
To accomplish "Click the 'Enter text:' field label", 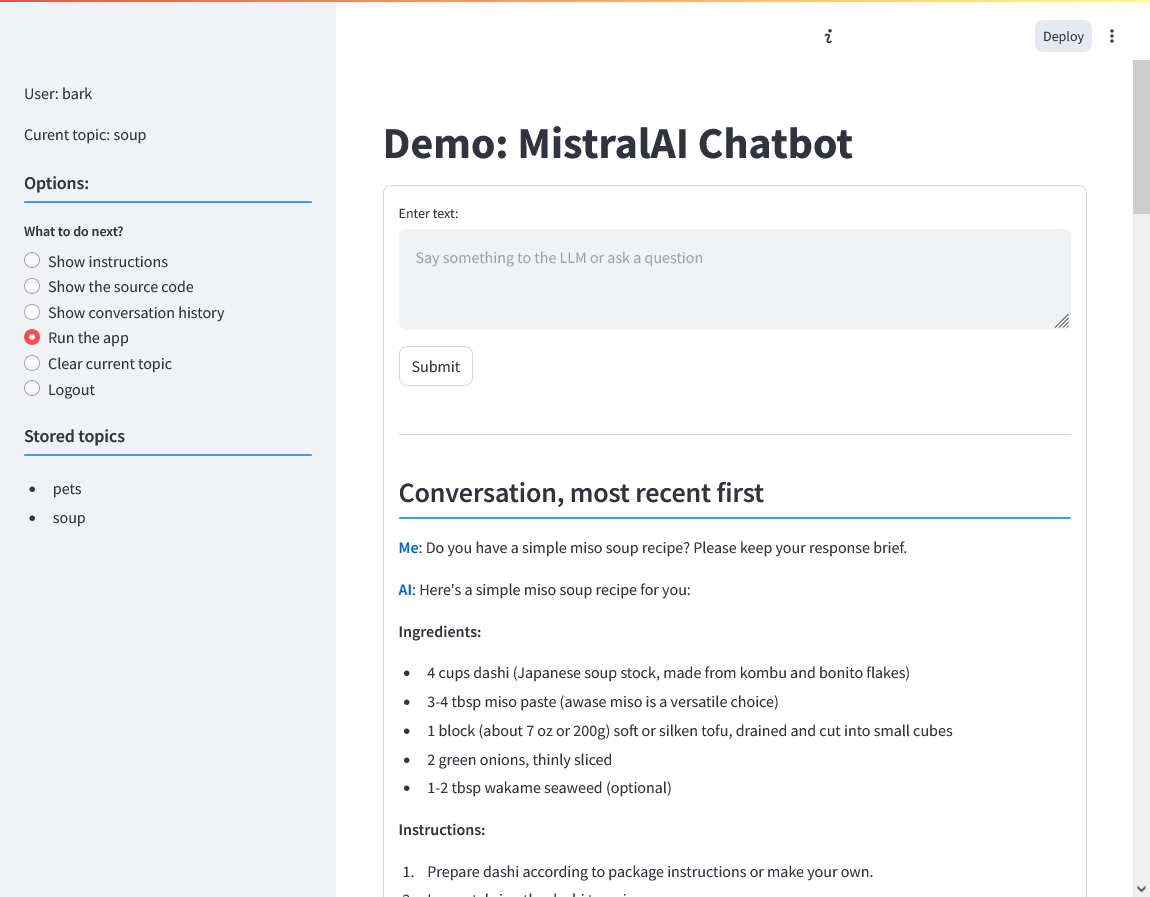I will [428, 213].
